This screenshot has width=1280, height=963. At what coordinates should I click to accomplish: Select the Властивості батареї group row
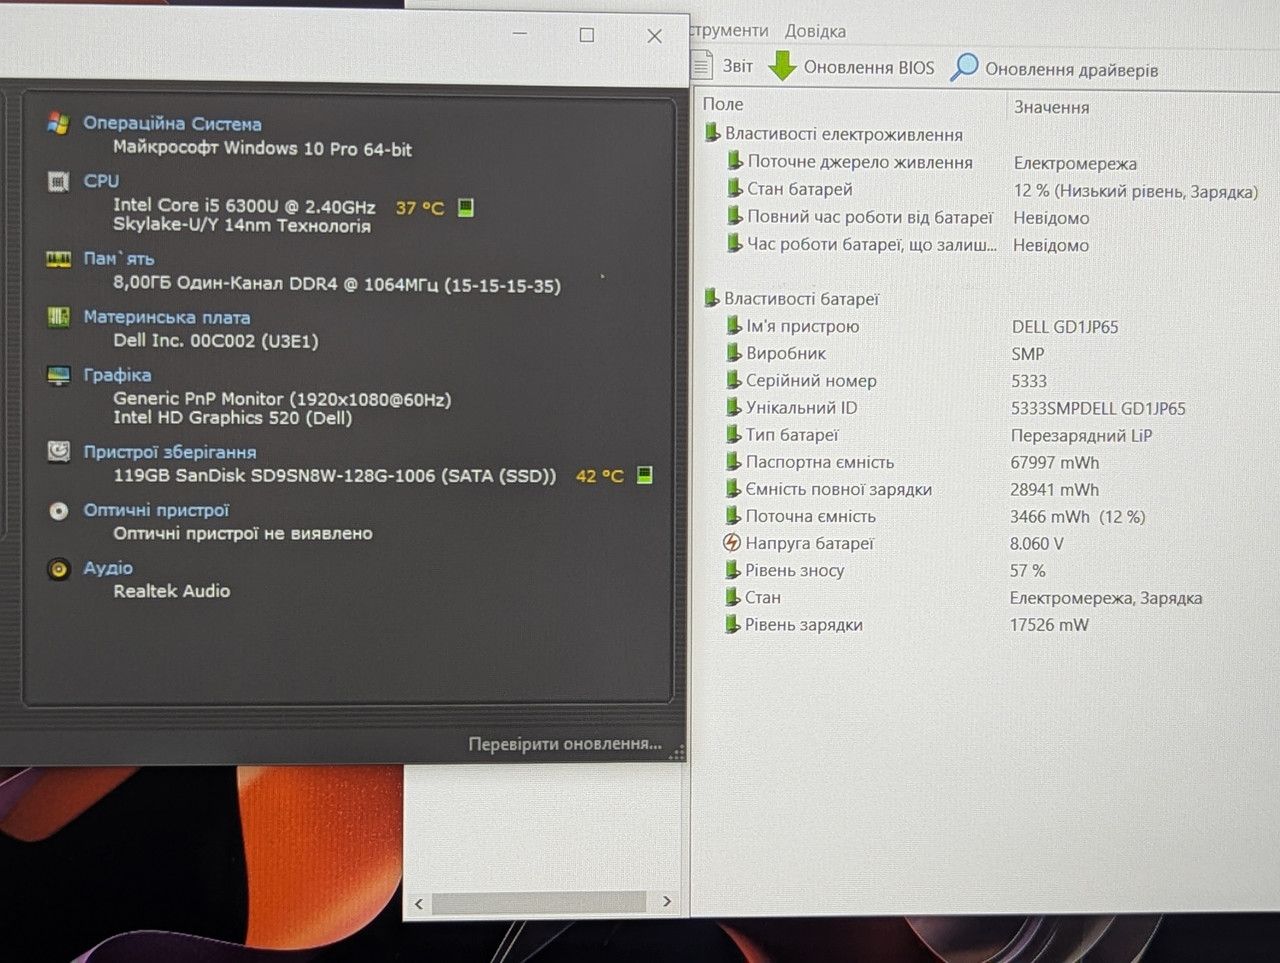point(791,298)
